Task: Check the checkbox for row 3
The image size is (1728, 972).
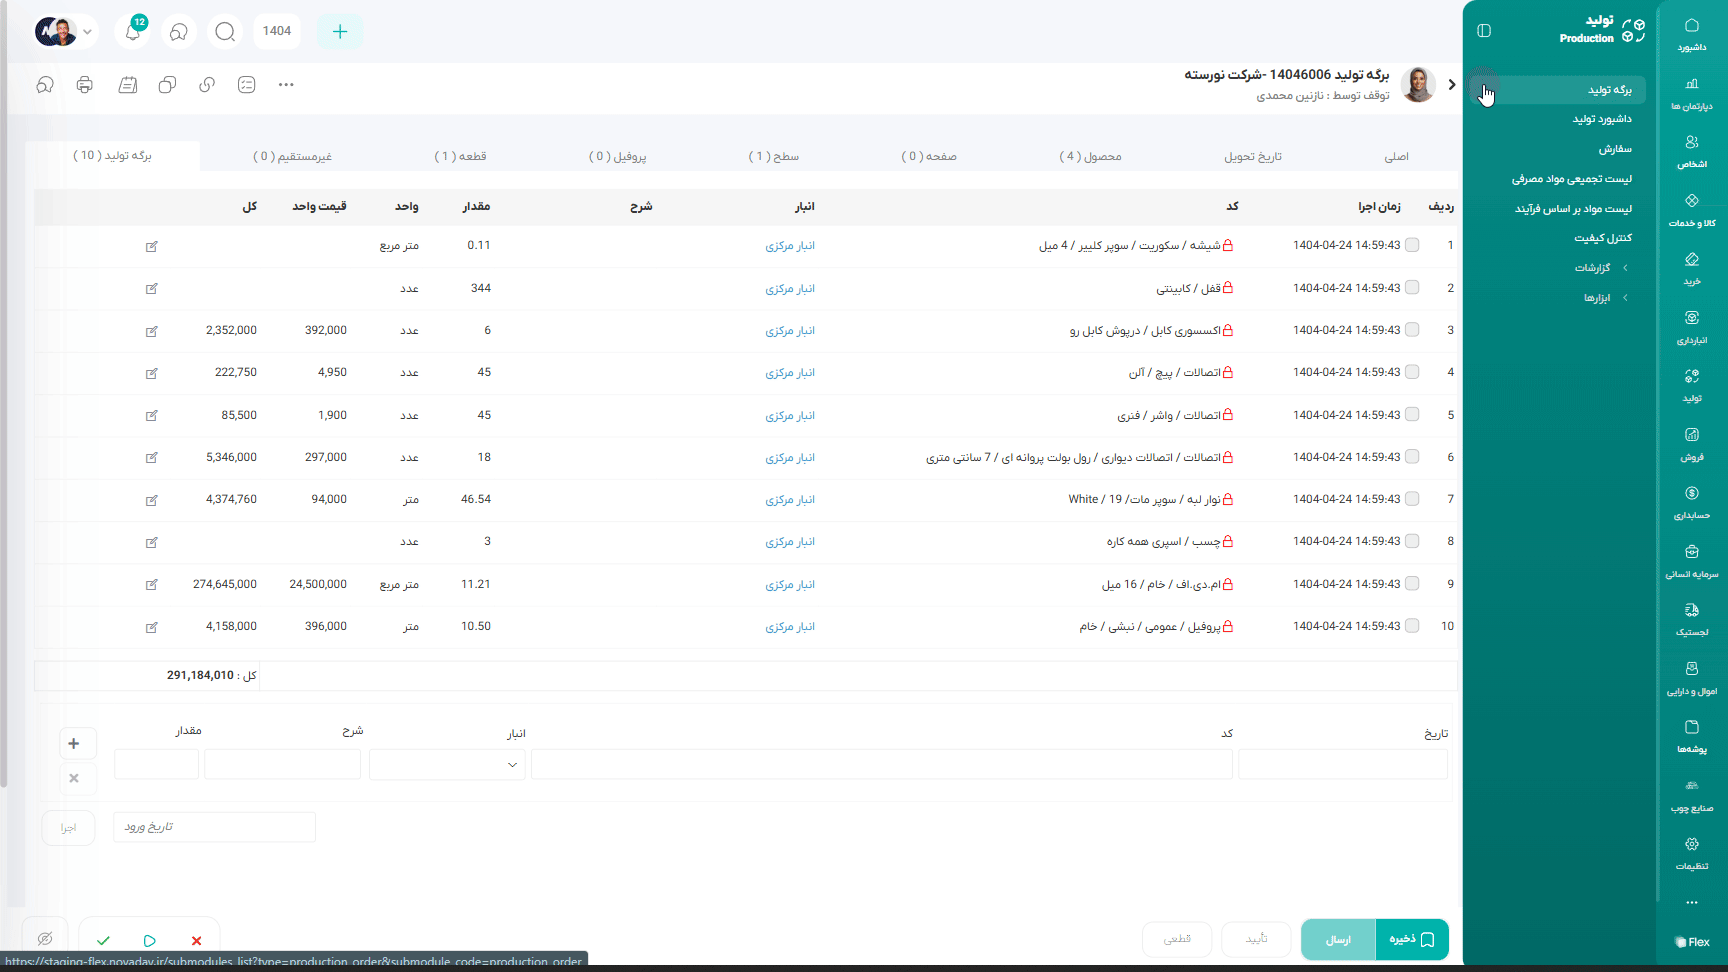Action: [1412, 330]
